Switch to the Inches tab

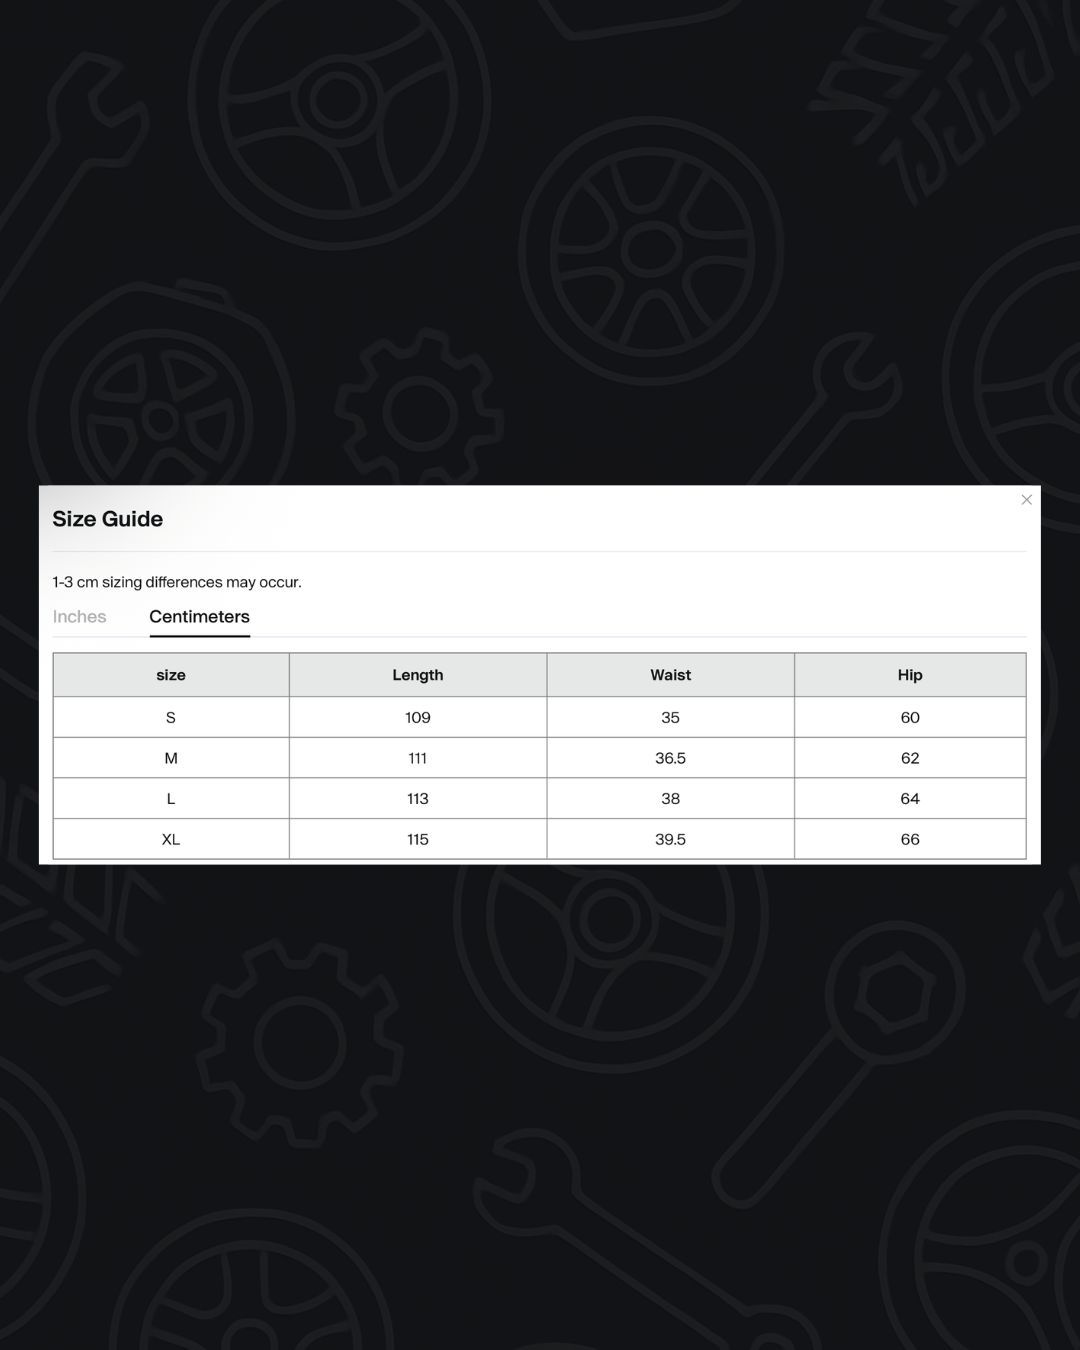[79, 617]
